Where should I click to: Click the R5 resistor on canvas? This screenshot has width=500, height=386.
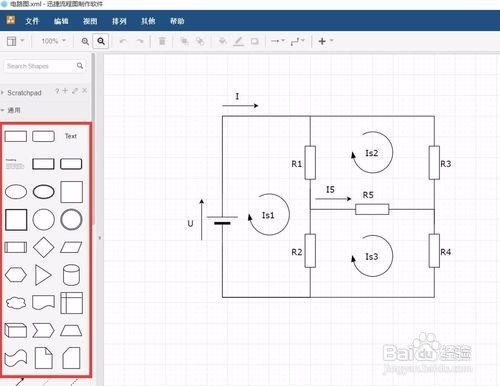click(372, 209)
